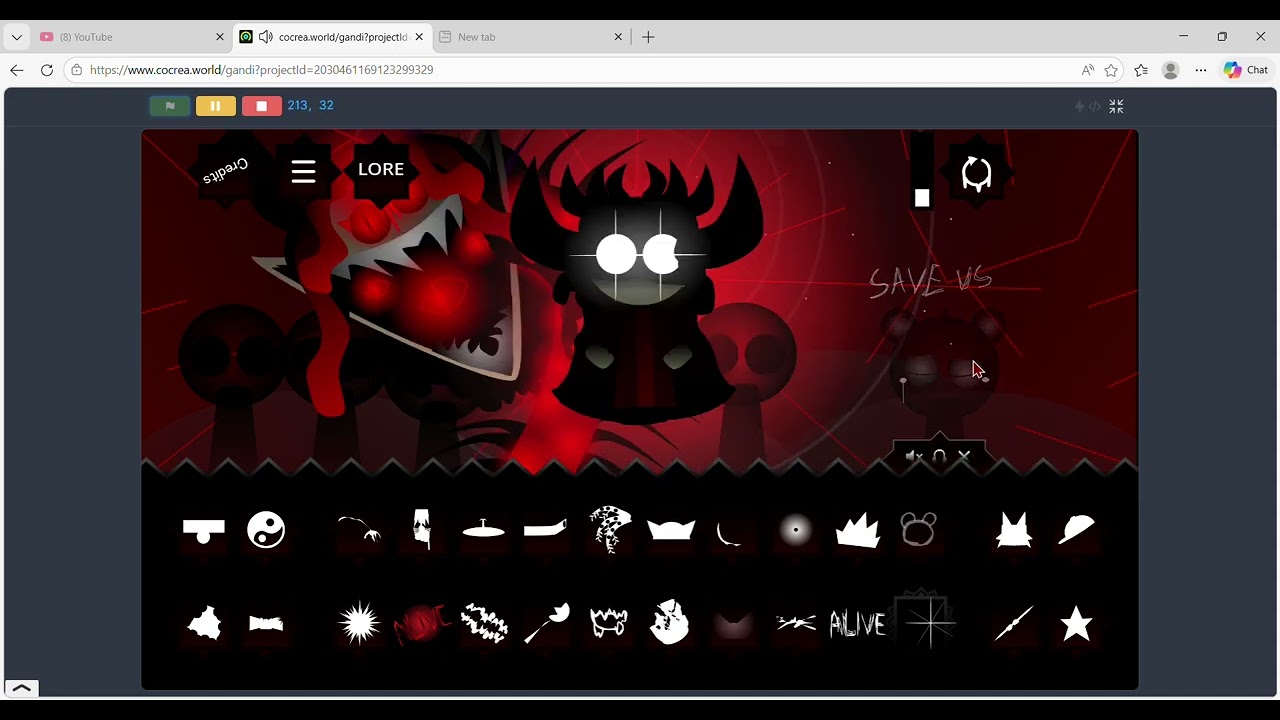Expand the browser tab search dropdown
This screenshot has width=1280, height=720.
tap(16, 37)
